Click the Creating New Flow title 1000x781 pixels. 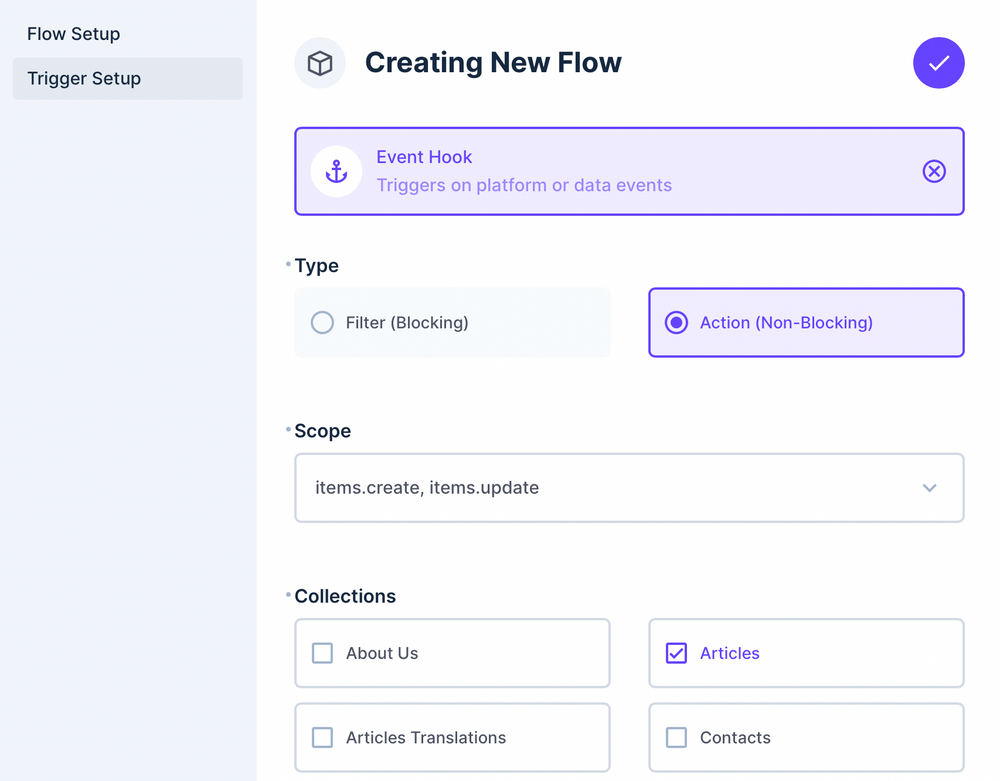point(493,62)
